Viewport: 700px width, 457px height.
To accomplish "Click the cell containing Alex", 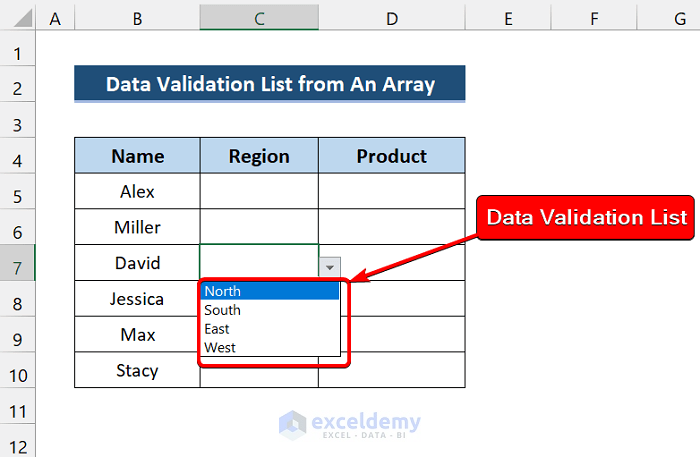I will point(137,191).
